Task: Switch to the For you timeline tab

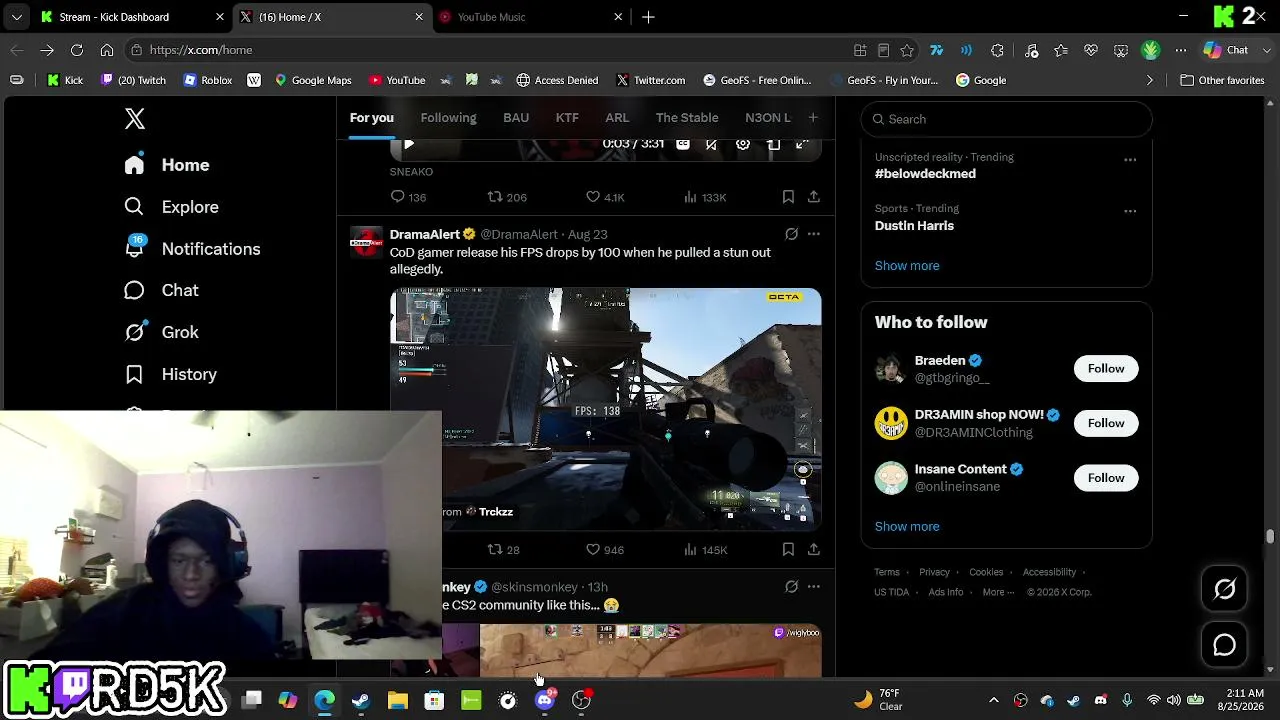Action: [x=371, y=118]
